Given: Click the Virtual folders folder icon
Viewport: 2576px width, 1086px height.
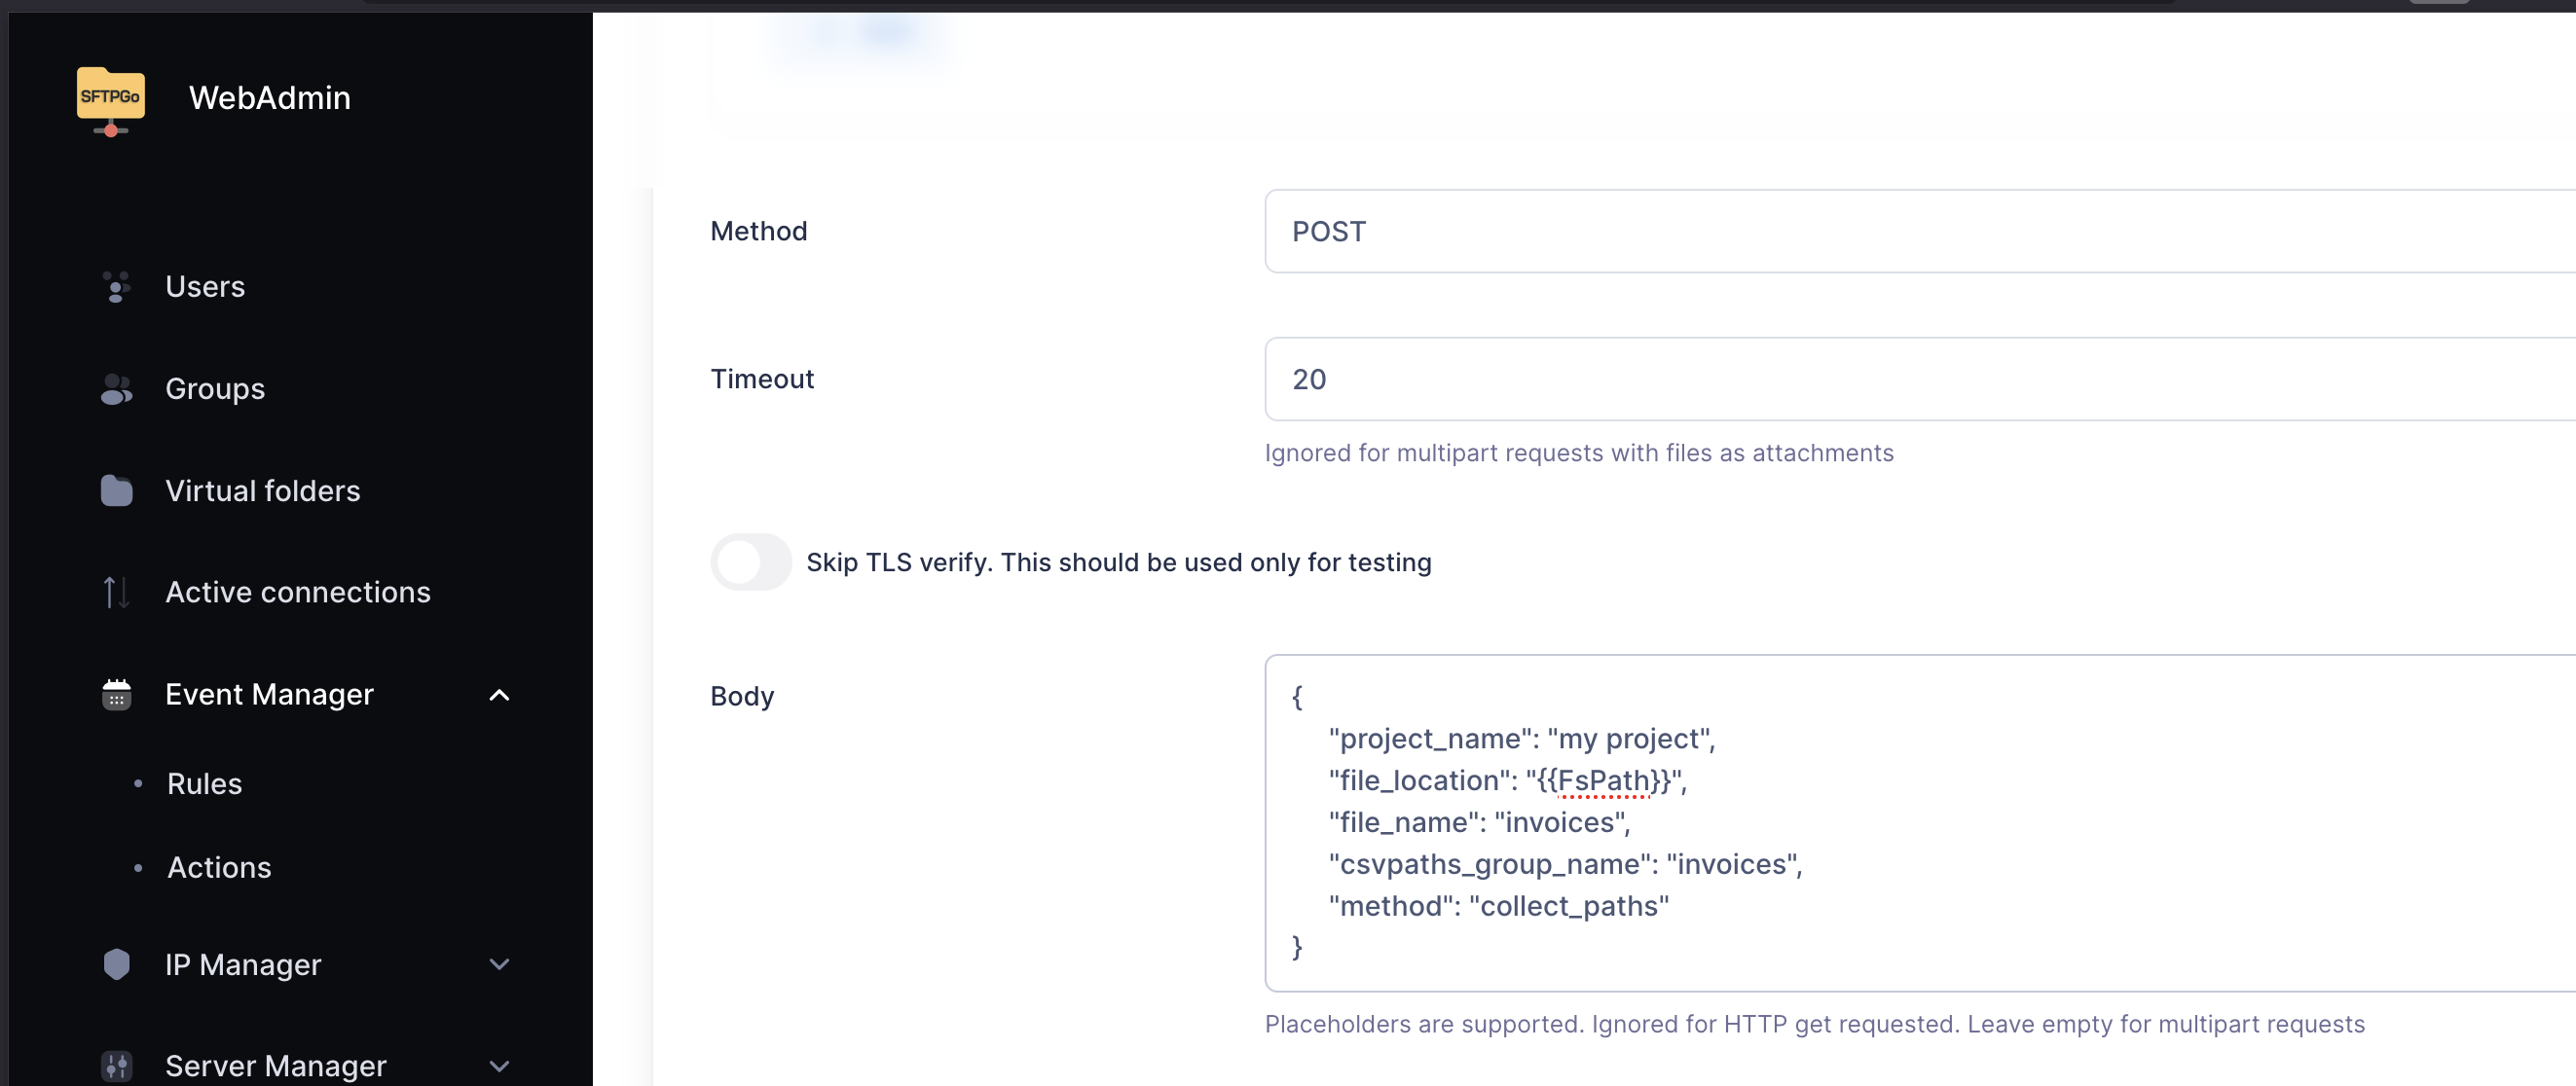Looking at the screenshot, I should coord(116,491).
